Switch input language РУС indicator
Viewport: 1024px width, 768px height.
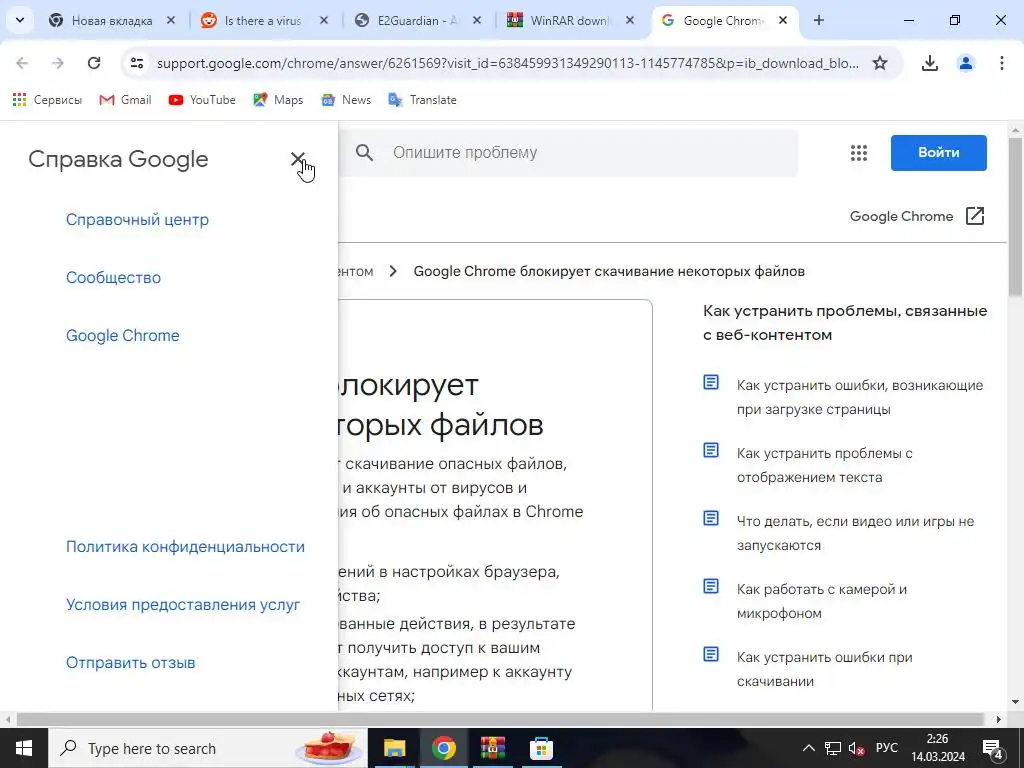(887, 748)
